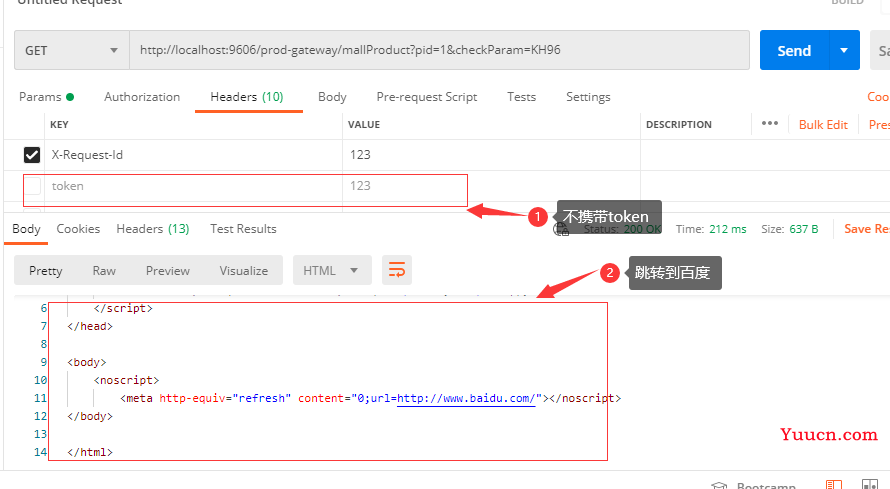
Task: Open the Bootcamp icon in status bar
Action: (719, 485)
